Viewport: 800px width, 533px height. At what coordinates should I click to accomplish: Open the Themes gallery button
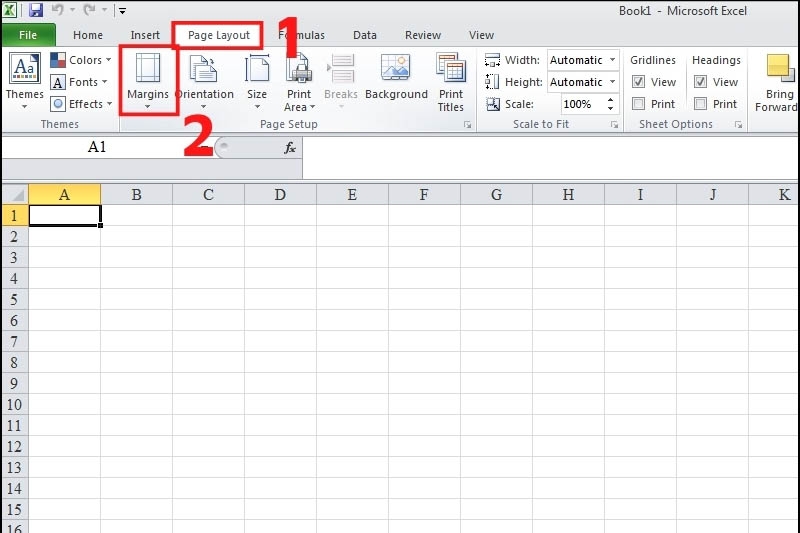pyautogui.click(x=24, y=81)
